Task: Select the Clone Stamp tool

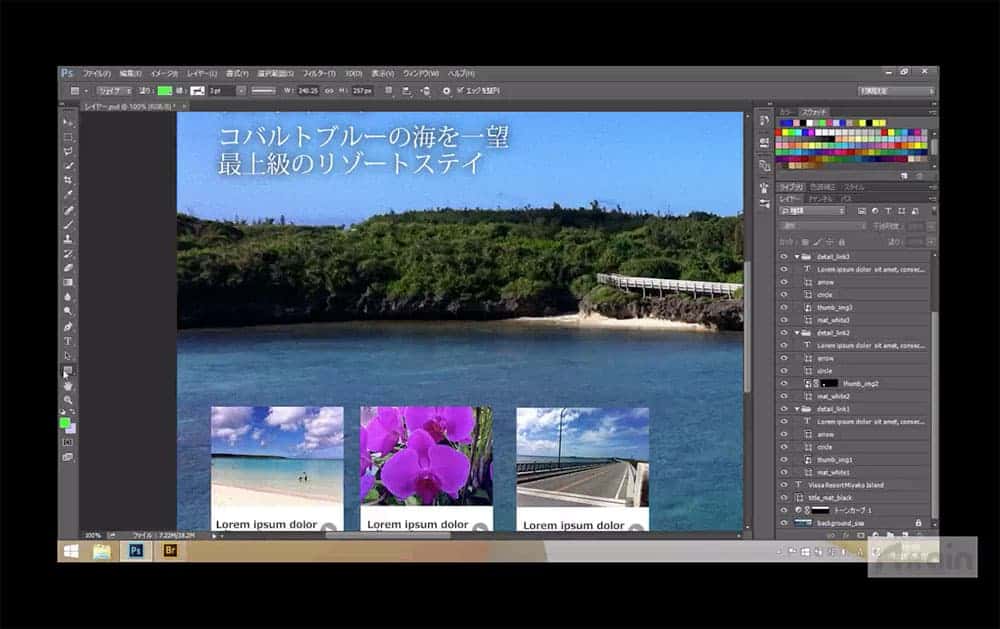Action: (x=68, y=239)
